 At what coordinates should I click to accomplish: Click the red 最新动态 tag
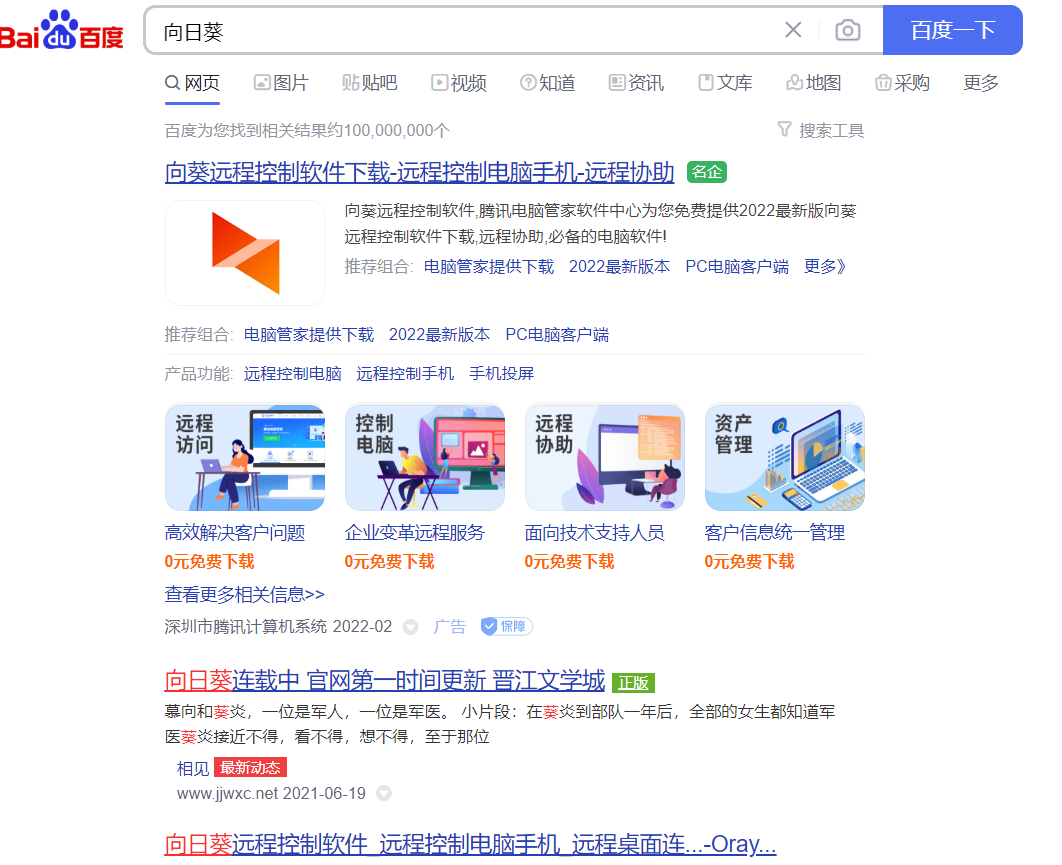point(251,767)
